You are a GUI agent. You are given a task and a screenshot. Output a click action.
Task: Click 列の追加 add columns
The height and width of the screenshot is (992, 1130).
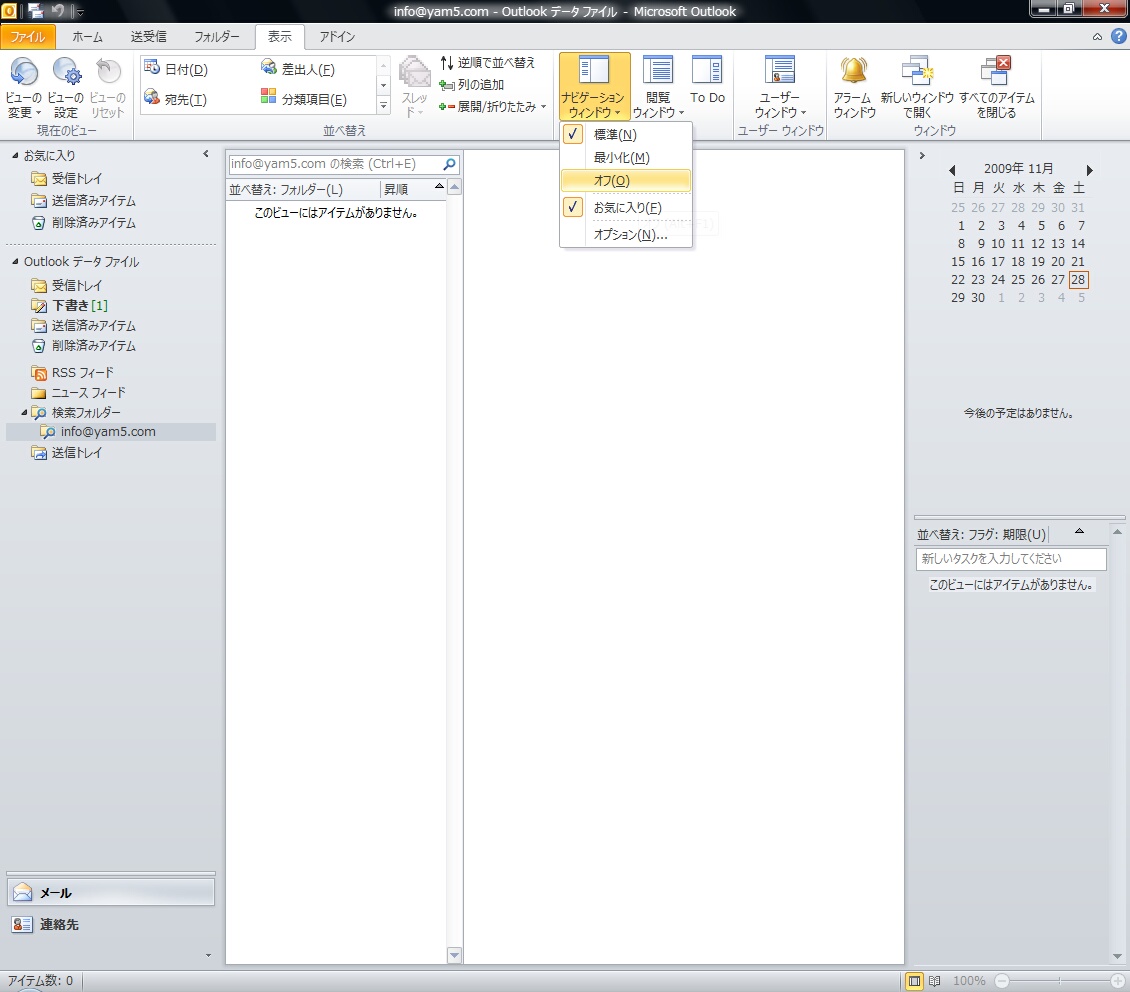click(472, 84)
